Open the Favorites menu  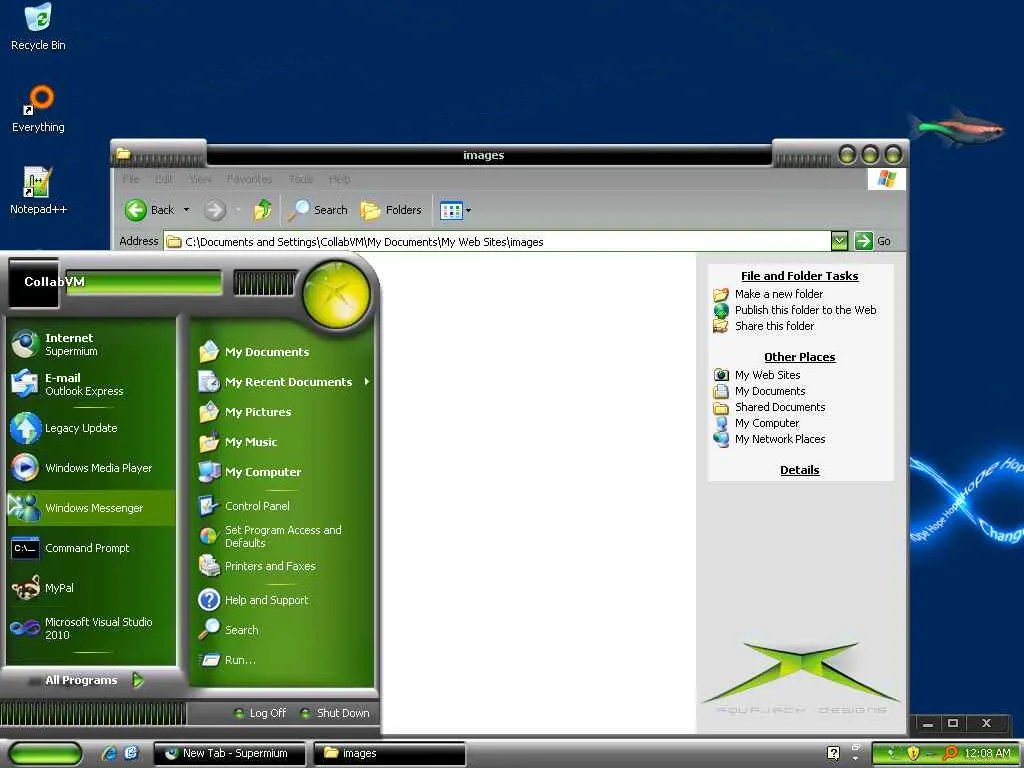pos(249,179)
